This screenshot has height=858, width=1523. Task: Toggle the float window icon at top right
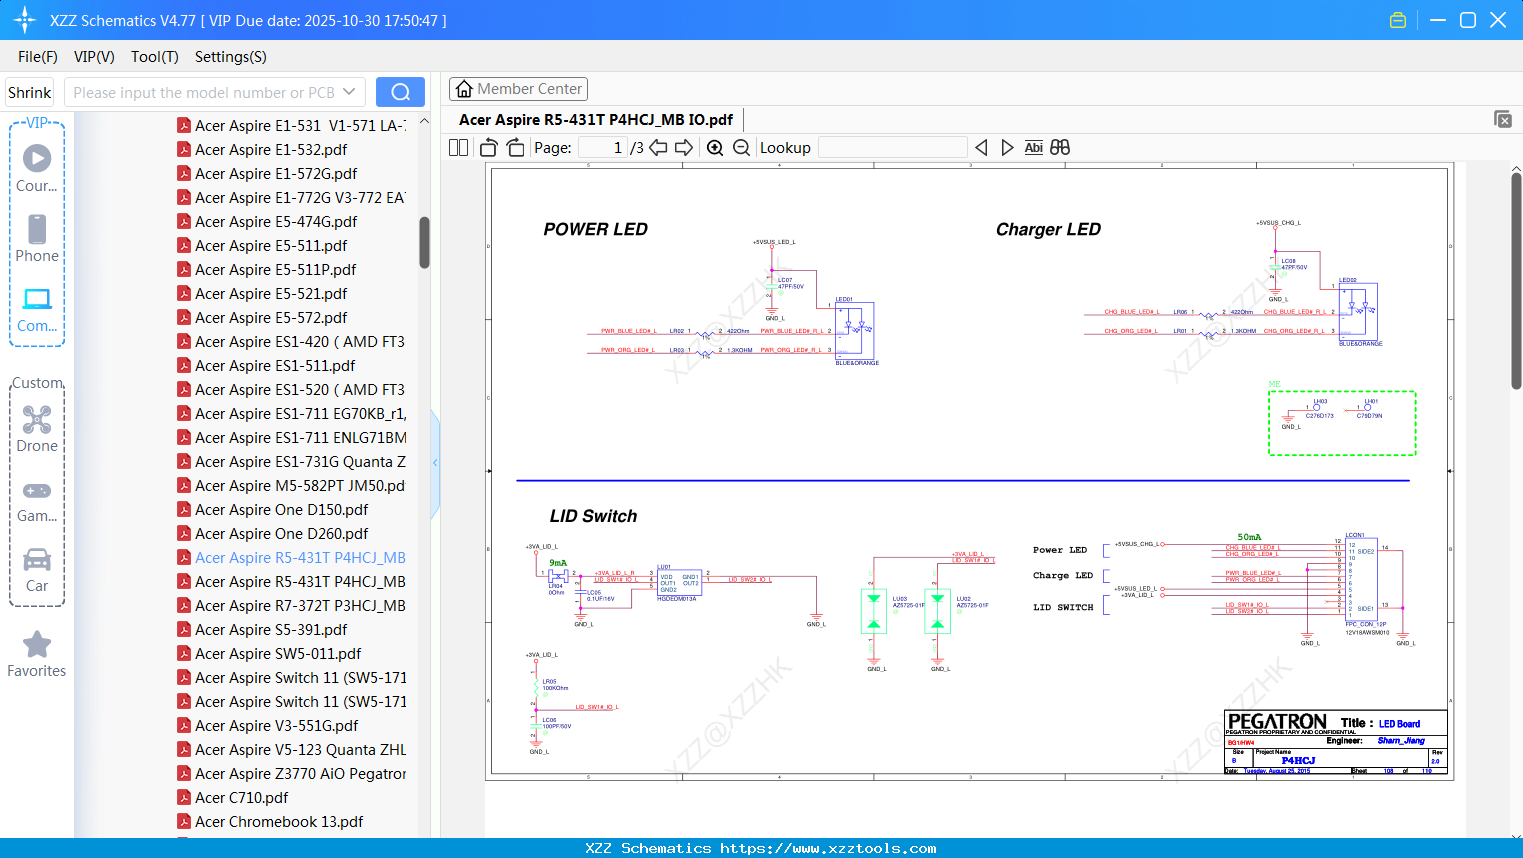tap(1502, 119)
